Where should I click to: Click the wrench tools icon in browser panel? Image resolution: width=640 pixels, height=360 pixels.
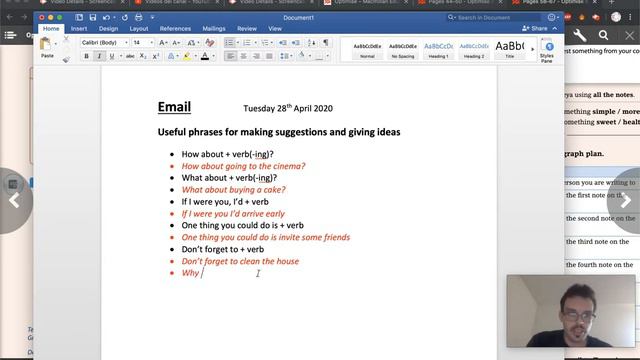[x=579, y=36]
